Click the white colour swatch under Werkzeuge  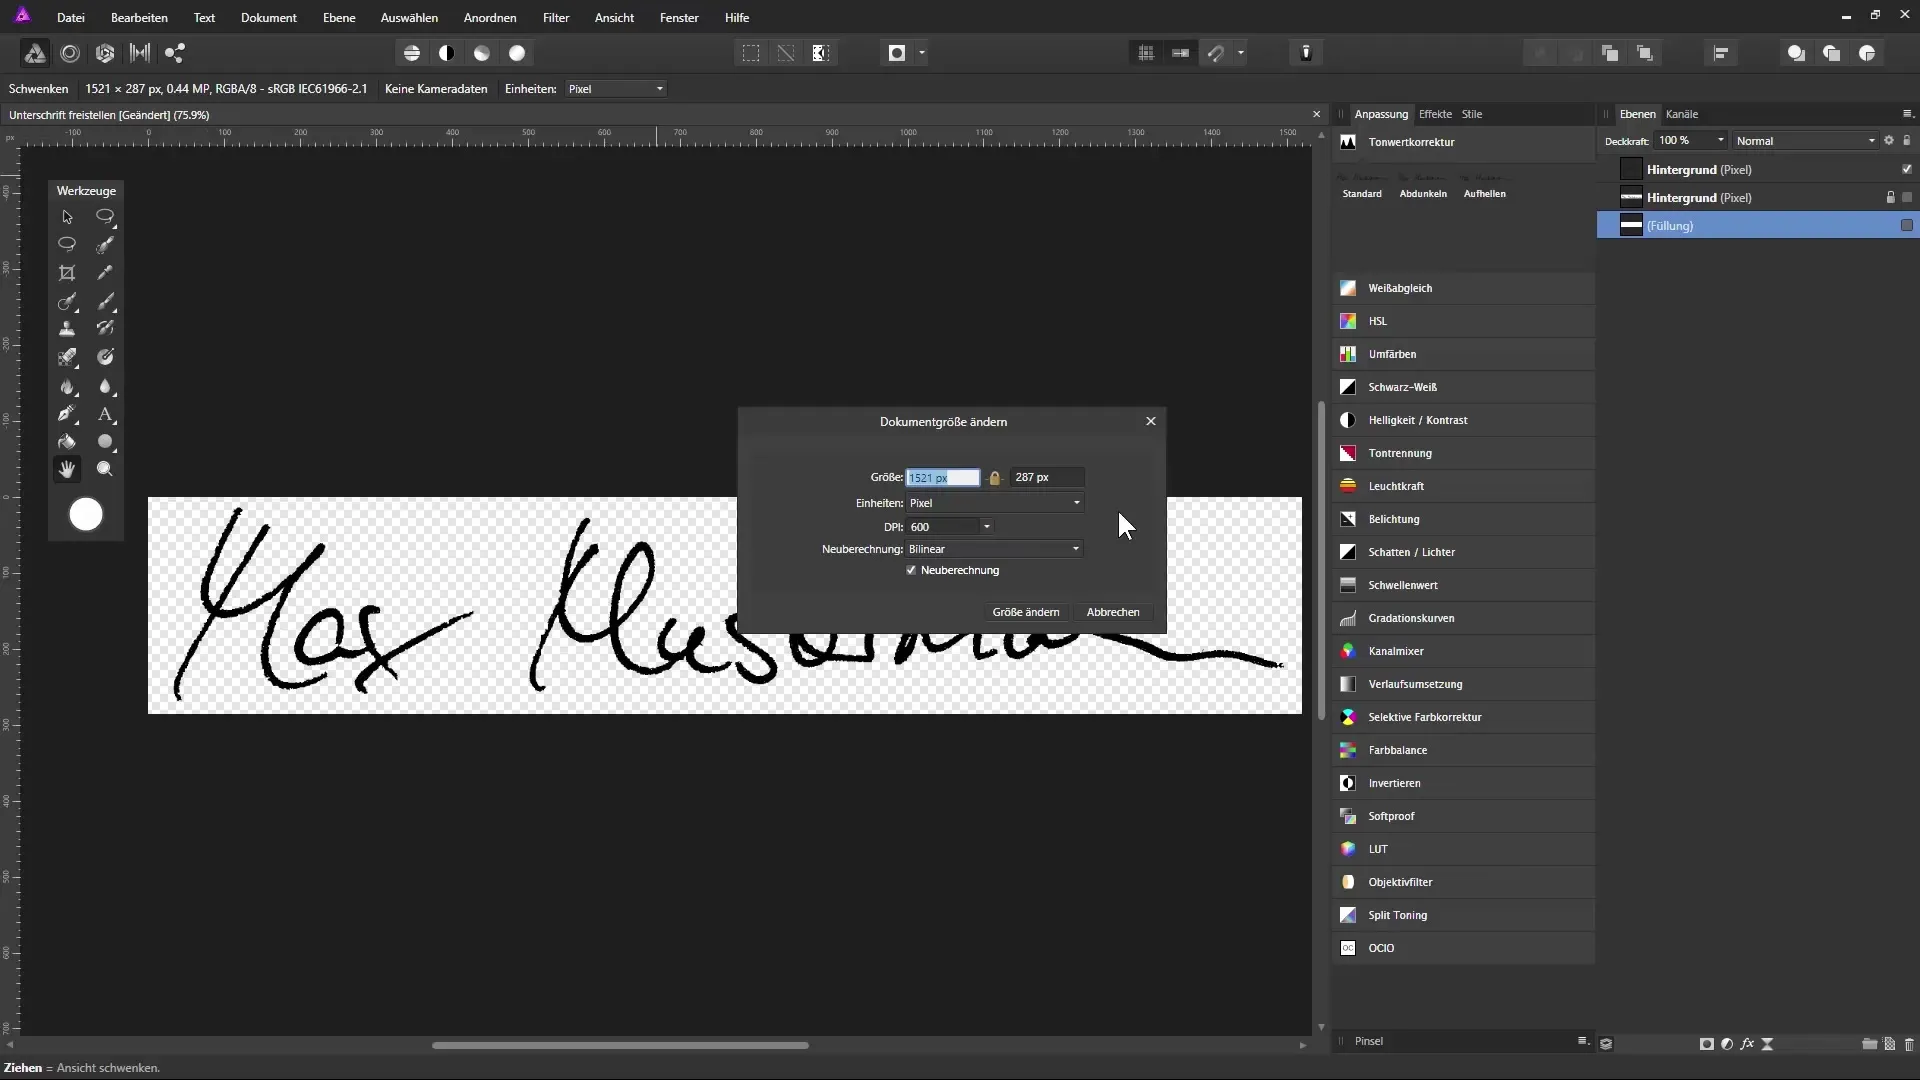[86, 515]
